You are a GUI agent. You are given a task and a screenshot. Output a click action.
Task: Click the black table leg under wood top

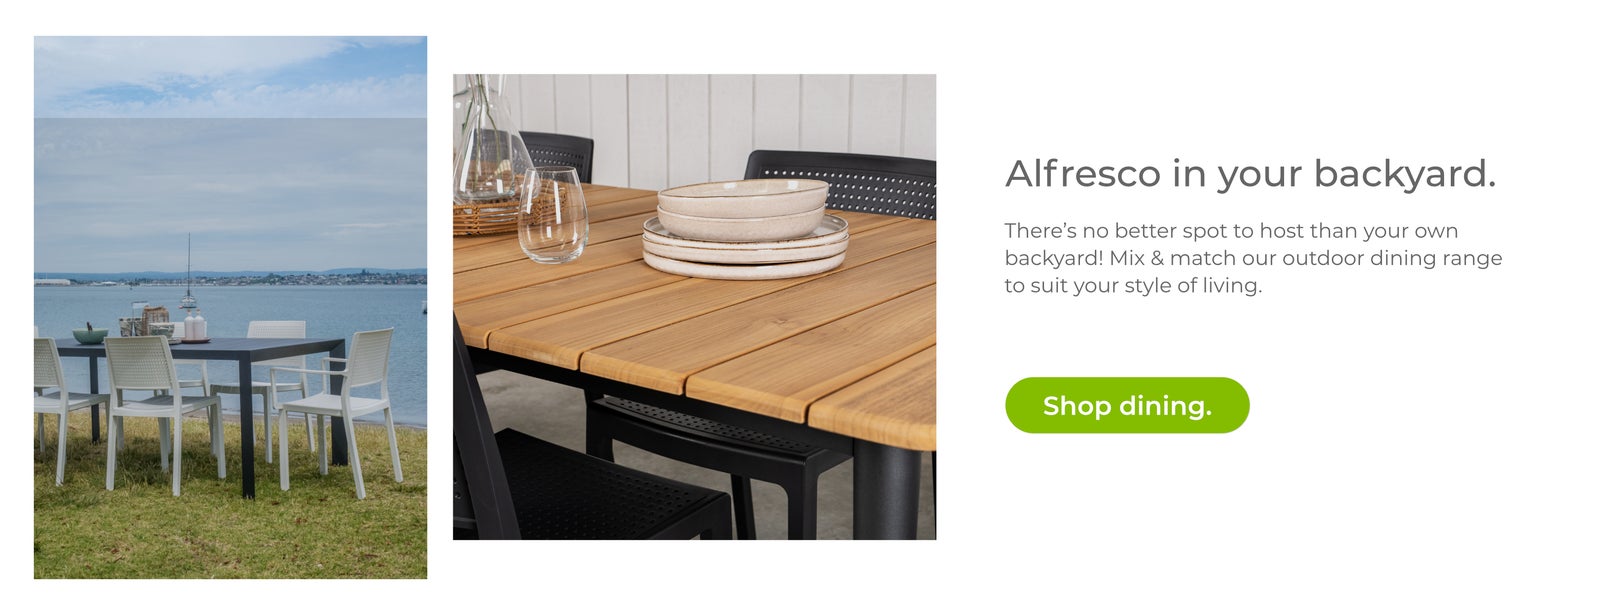886,490
